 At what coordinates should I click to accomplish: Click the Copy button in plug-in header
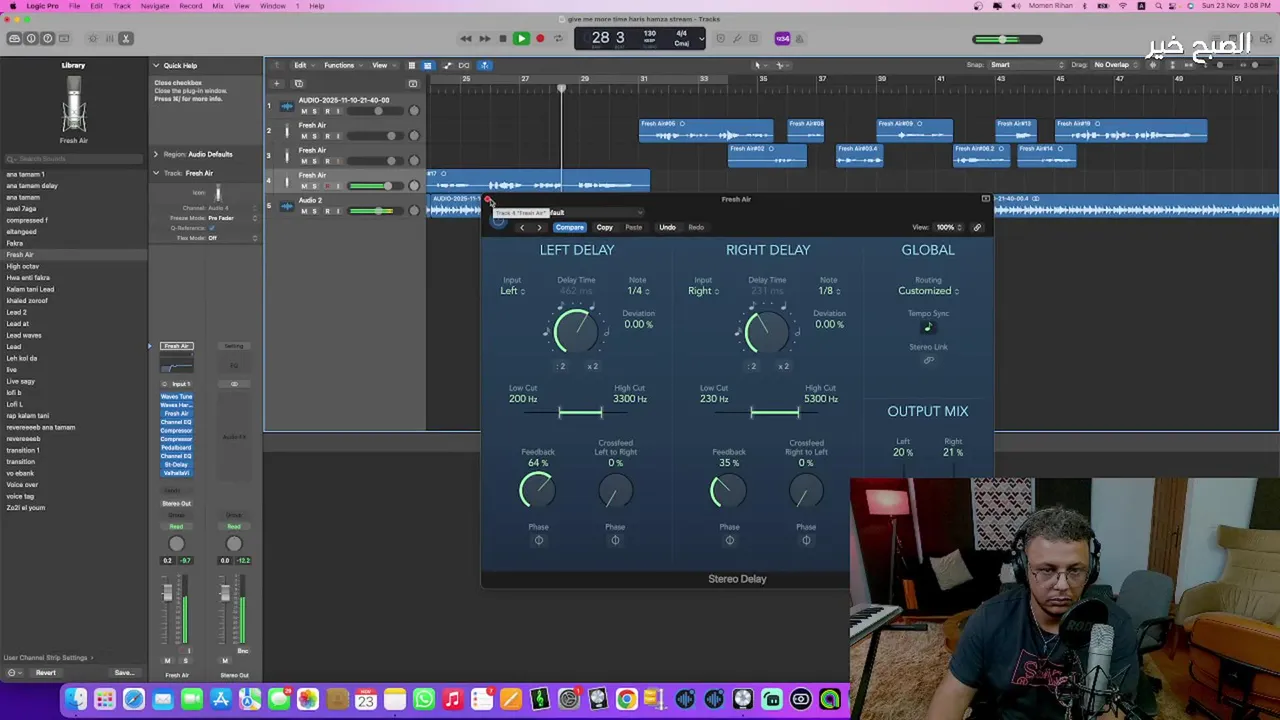(605, 227)
